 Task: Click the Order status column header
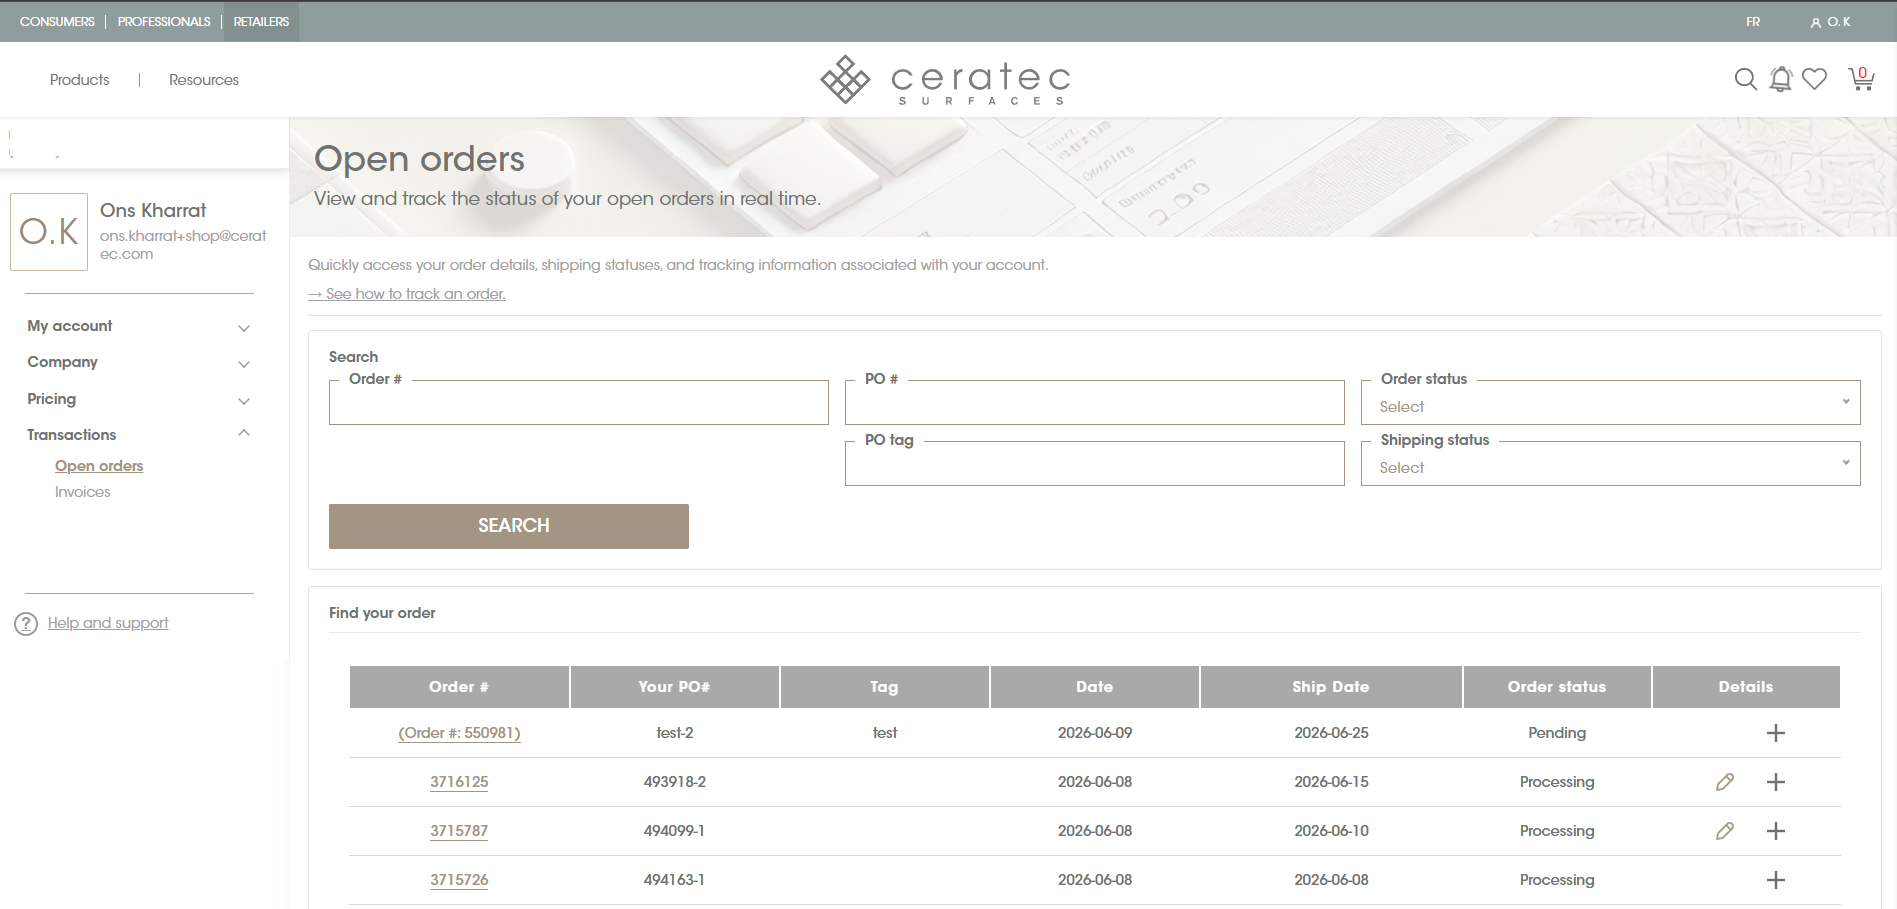(1557, 687)
